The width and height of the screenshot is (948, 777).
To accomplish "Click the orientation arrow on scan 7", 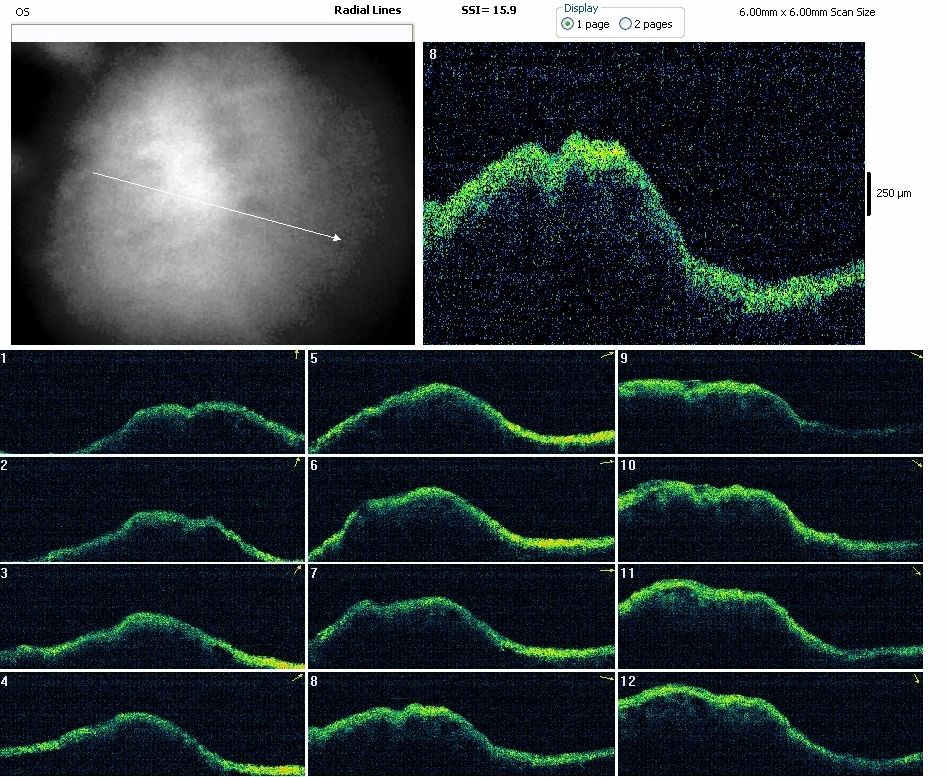I will pos(606,571).
